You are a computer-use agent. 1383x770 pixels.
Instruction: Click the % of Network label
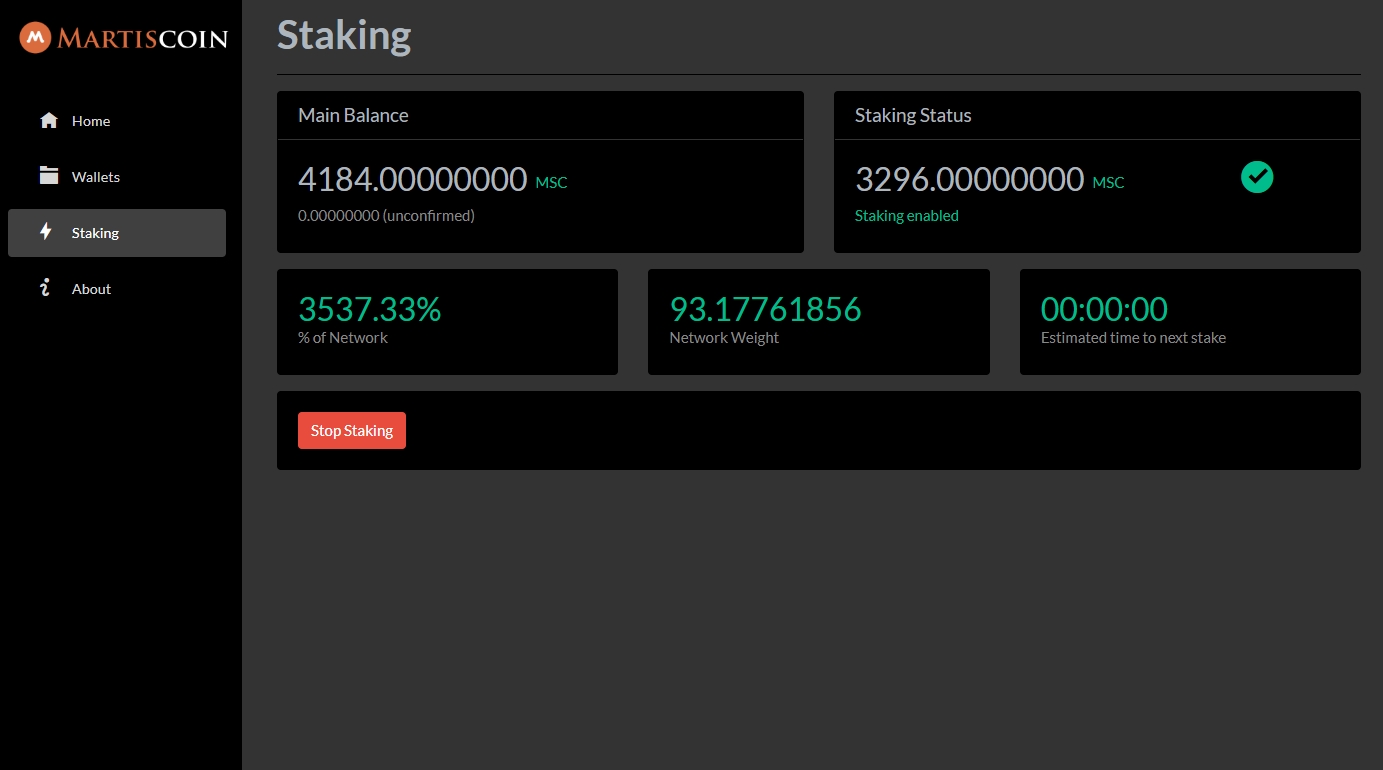tap(343, 338)
